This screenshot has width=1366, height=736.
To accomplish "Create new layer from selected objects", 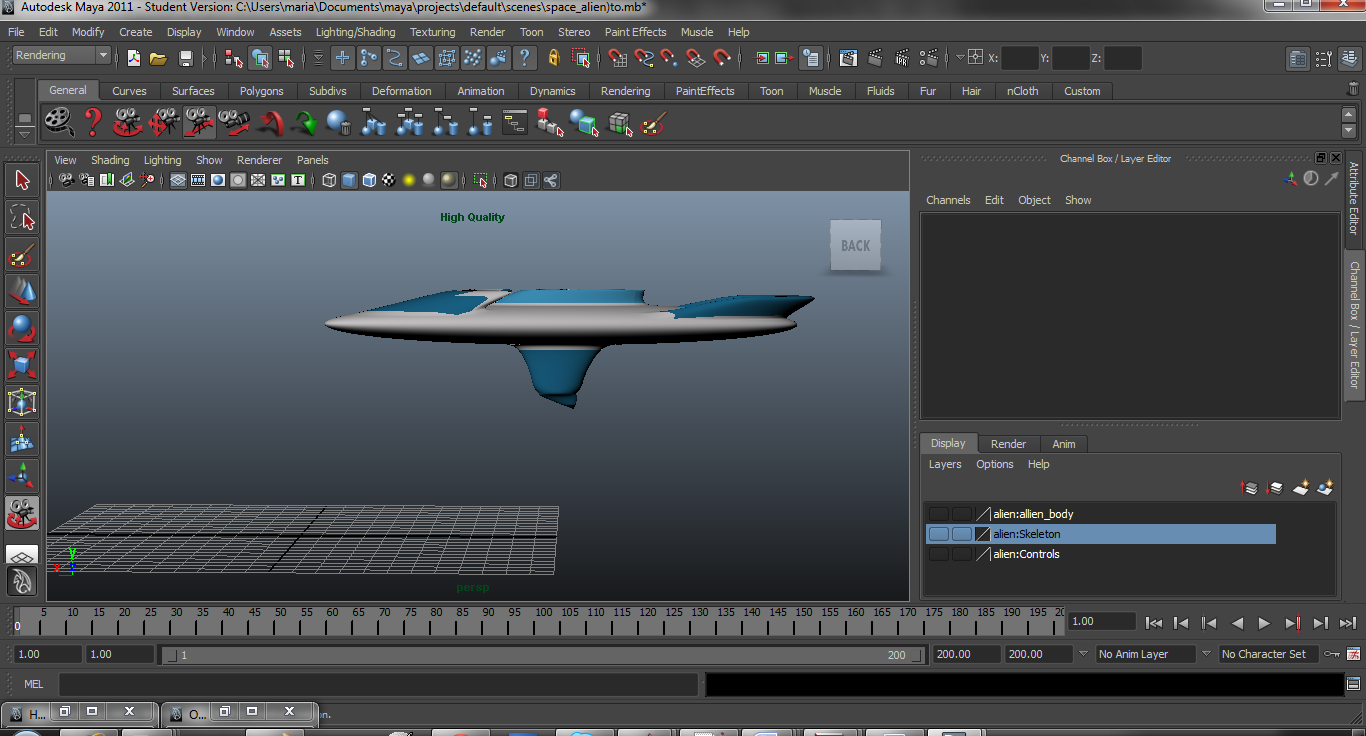I will [1326, 488].
